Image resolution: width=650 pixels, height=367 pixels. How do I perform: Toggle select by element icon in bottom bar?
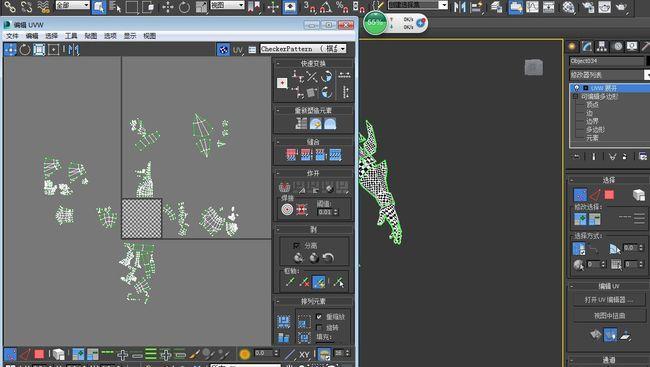pyautogui.click(x=58, y=354)
